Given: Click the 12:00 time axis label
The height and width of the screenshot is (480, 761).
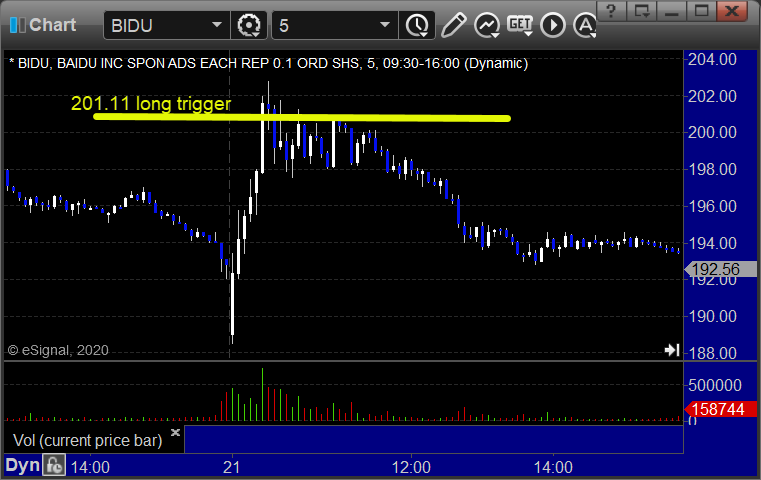Looking at the screenshot, I should 411,467.
